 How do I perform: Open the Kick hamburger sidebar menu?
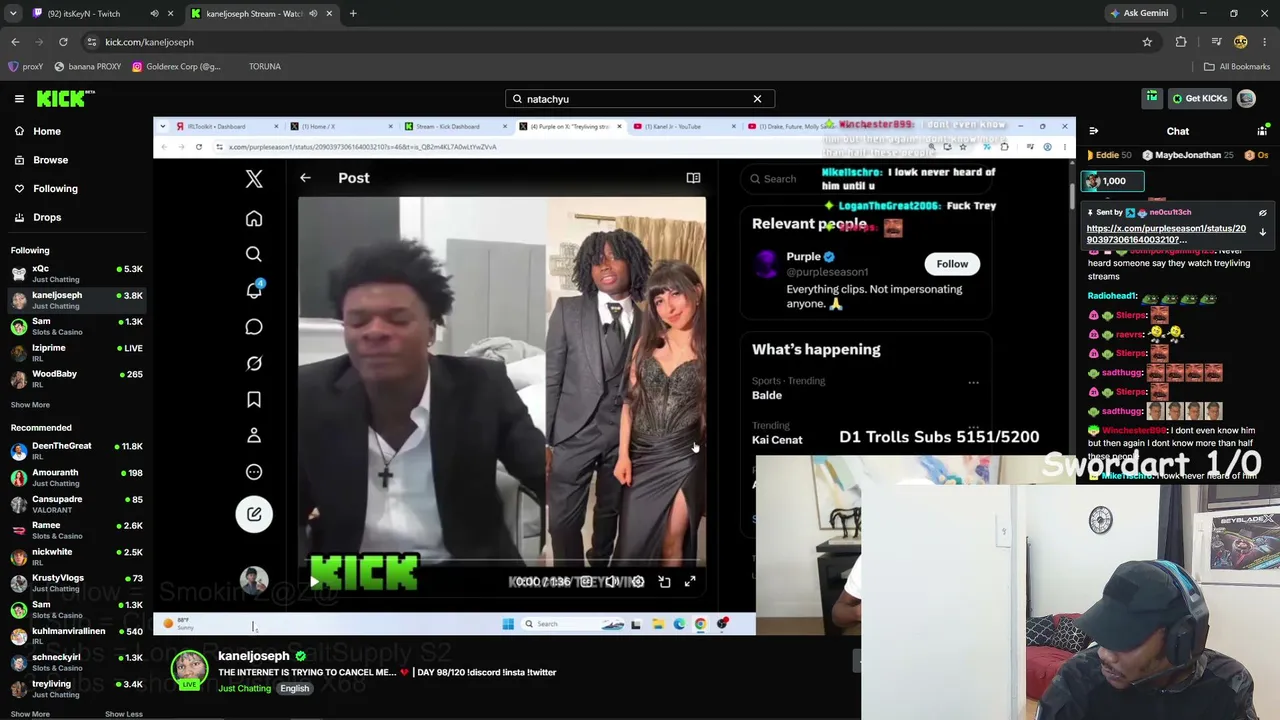[19, 98]
